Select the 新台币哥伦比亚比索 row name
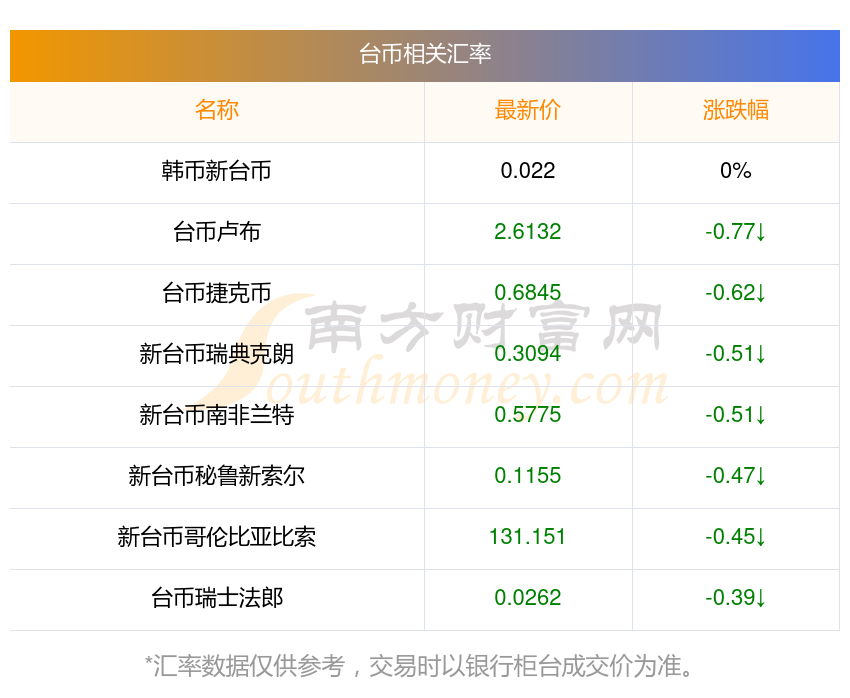Image resolution: width=850 pixels, height=698 pixels. [x=217, y=537]
